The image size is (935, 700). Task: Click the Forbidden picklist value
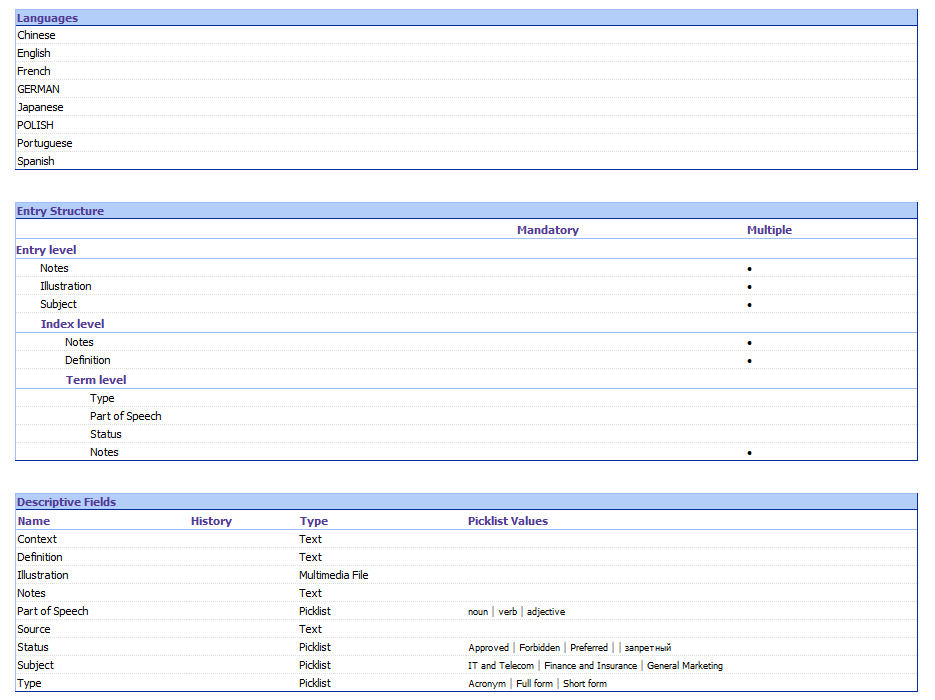tap(540, 648)
